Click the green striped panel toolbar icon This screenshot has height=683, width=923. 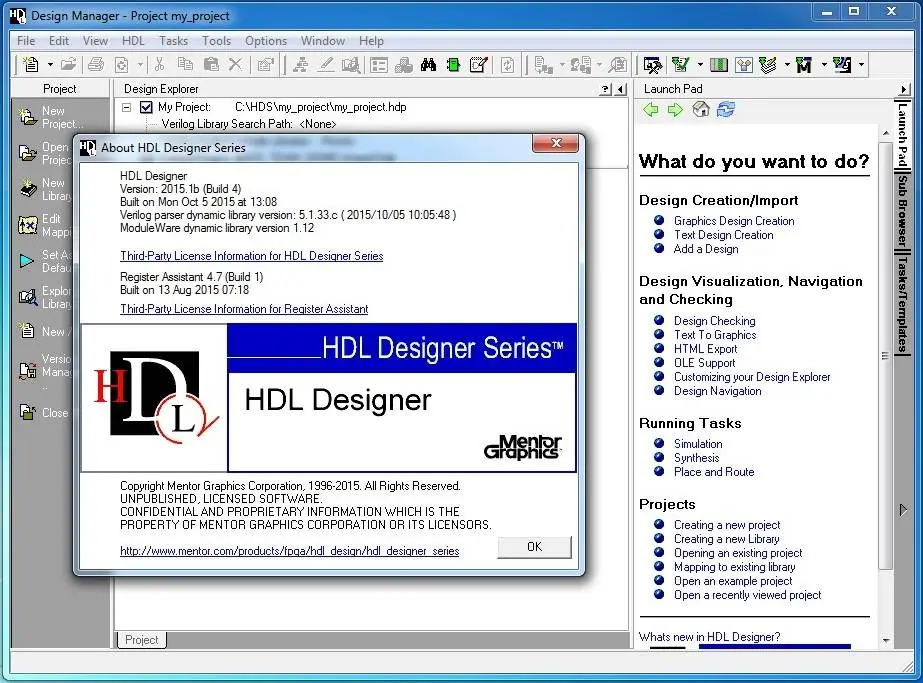tap(719, 64)
